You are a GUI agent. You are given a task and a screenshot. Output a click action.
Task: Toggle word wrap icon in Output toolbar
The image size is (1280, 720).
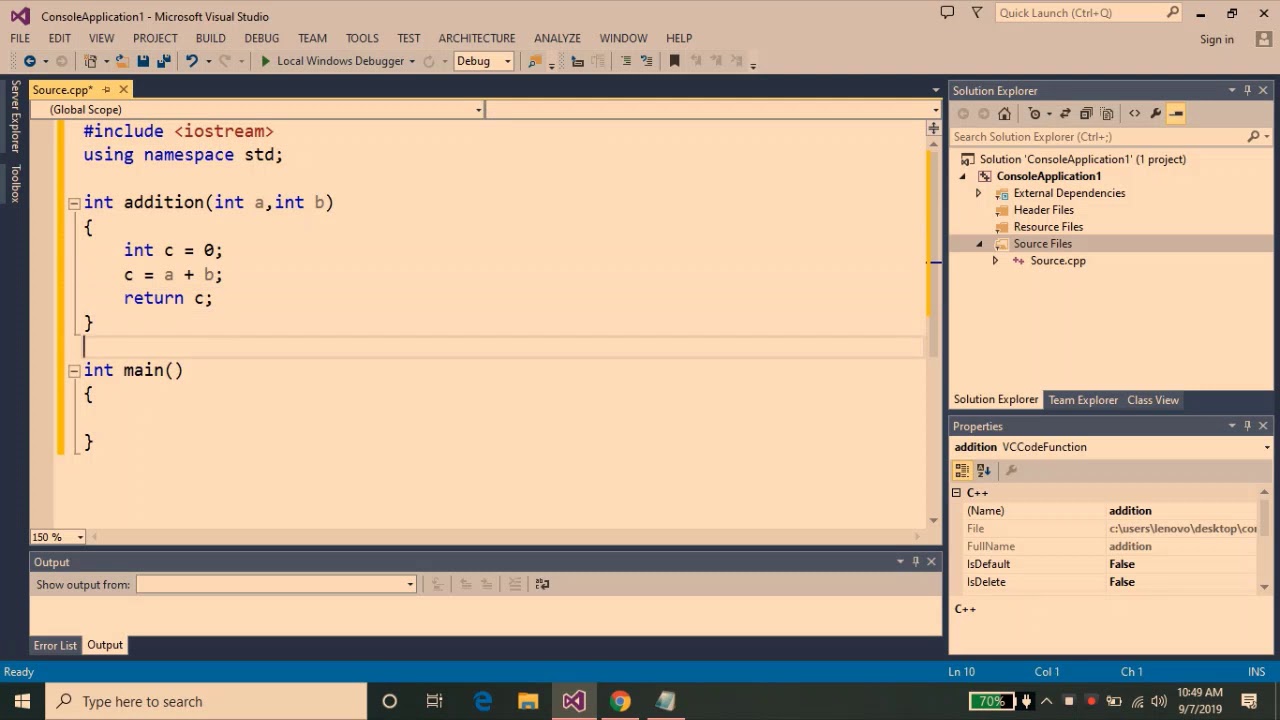point(542,584)
